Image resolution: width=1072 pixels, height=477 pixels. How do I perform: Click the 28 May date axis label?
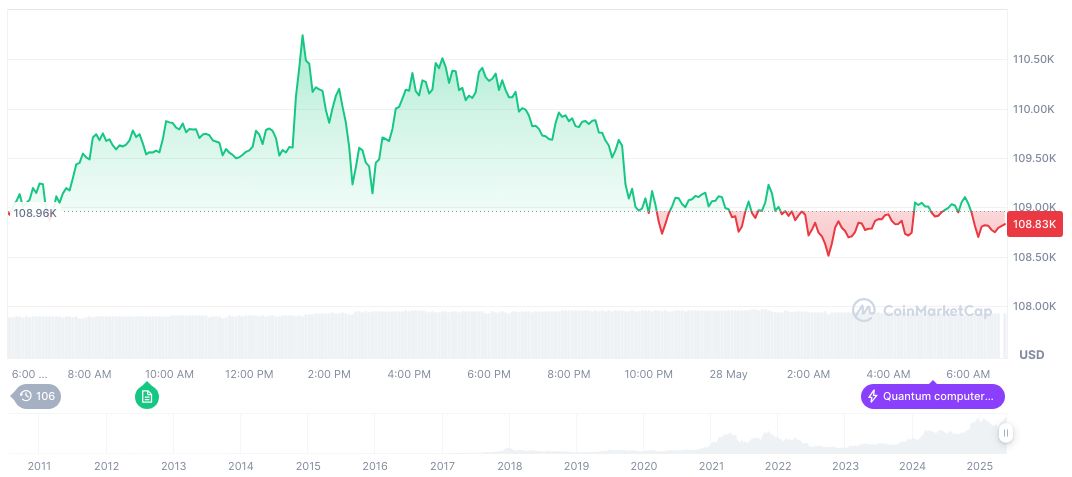pyautogui.click(x=728, y=374)
